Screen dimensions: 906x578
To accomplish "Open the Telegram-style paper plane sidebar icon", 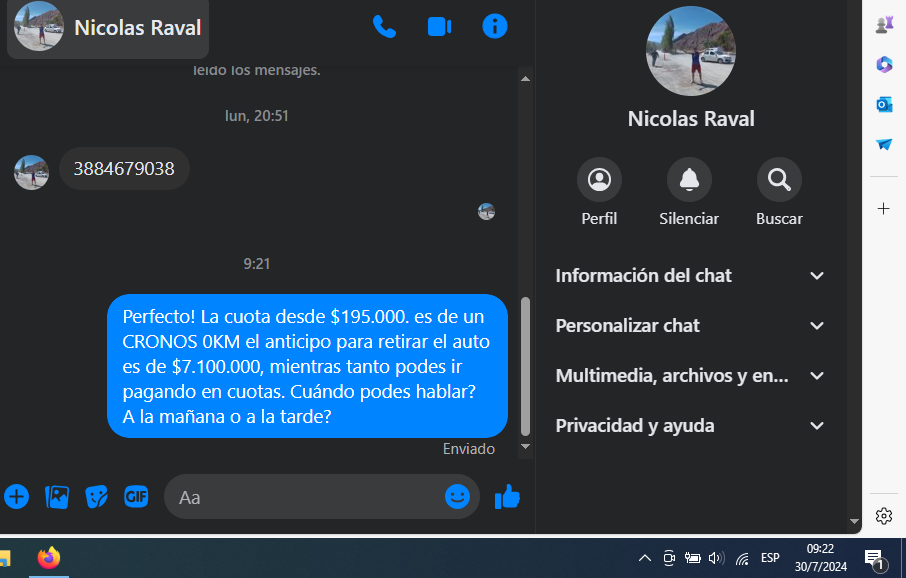I will click(x=884, y=144).
